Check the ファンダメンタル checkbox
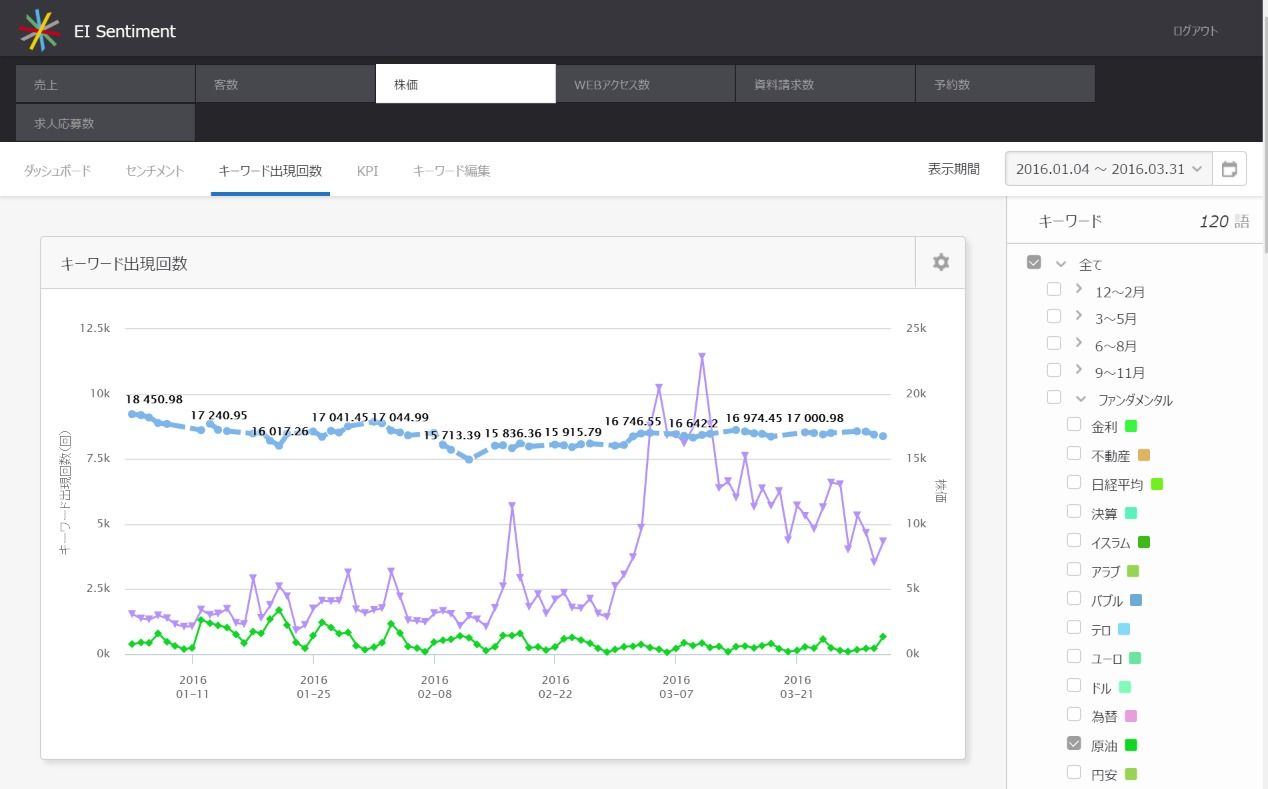This screenshot has width=1268, height=789. click(1054, 397)
